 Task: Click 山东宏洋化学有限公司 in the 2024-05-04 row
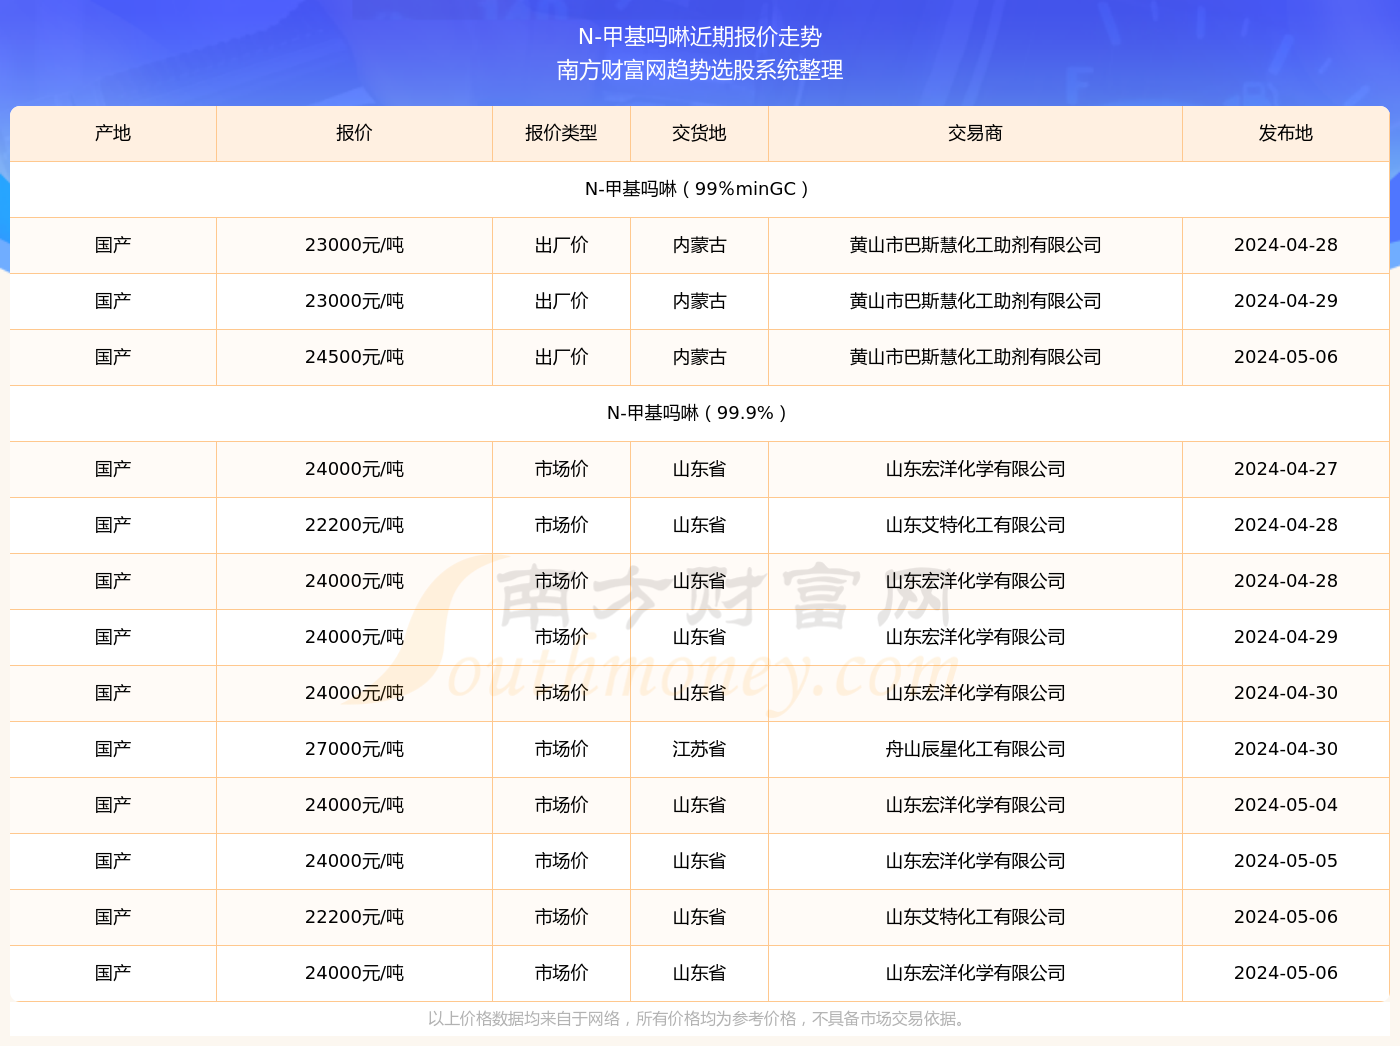coord(975,805)
